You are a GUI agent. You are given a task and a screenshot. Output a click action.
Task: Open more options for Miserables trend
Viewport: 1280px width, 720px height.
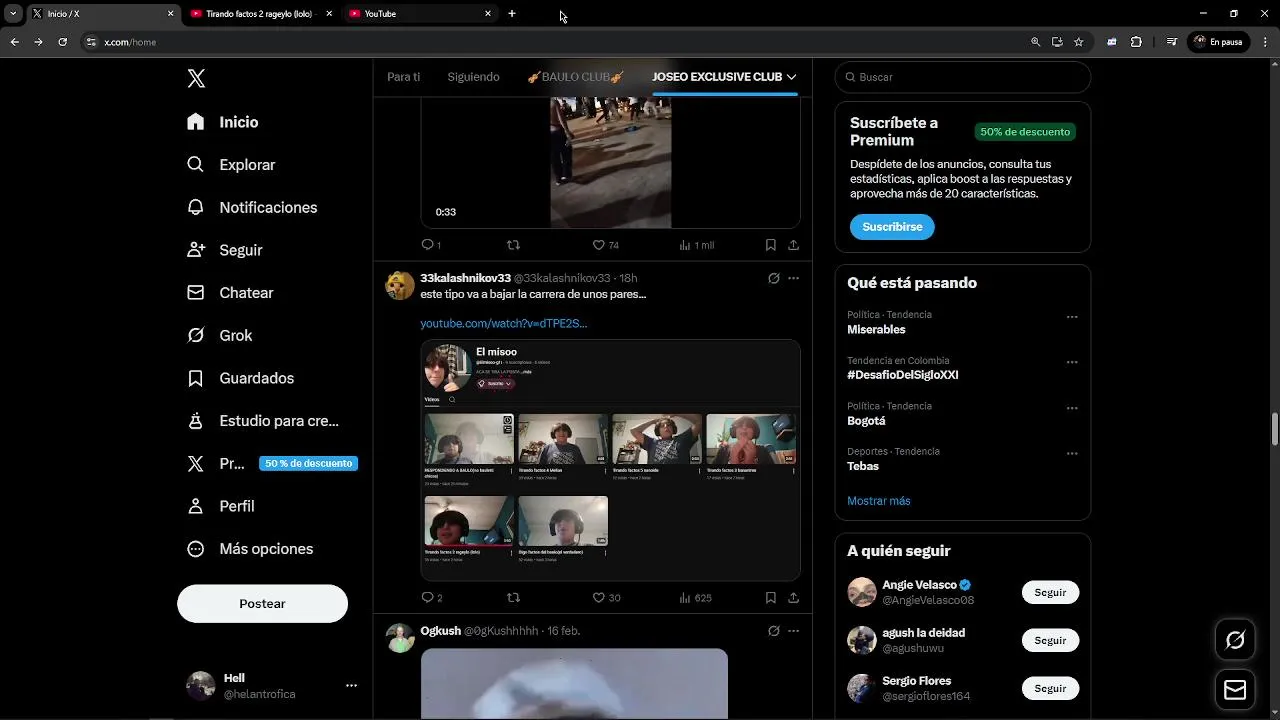1072,317
